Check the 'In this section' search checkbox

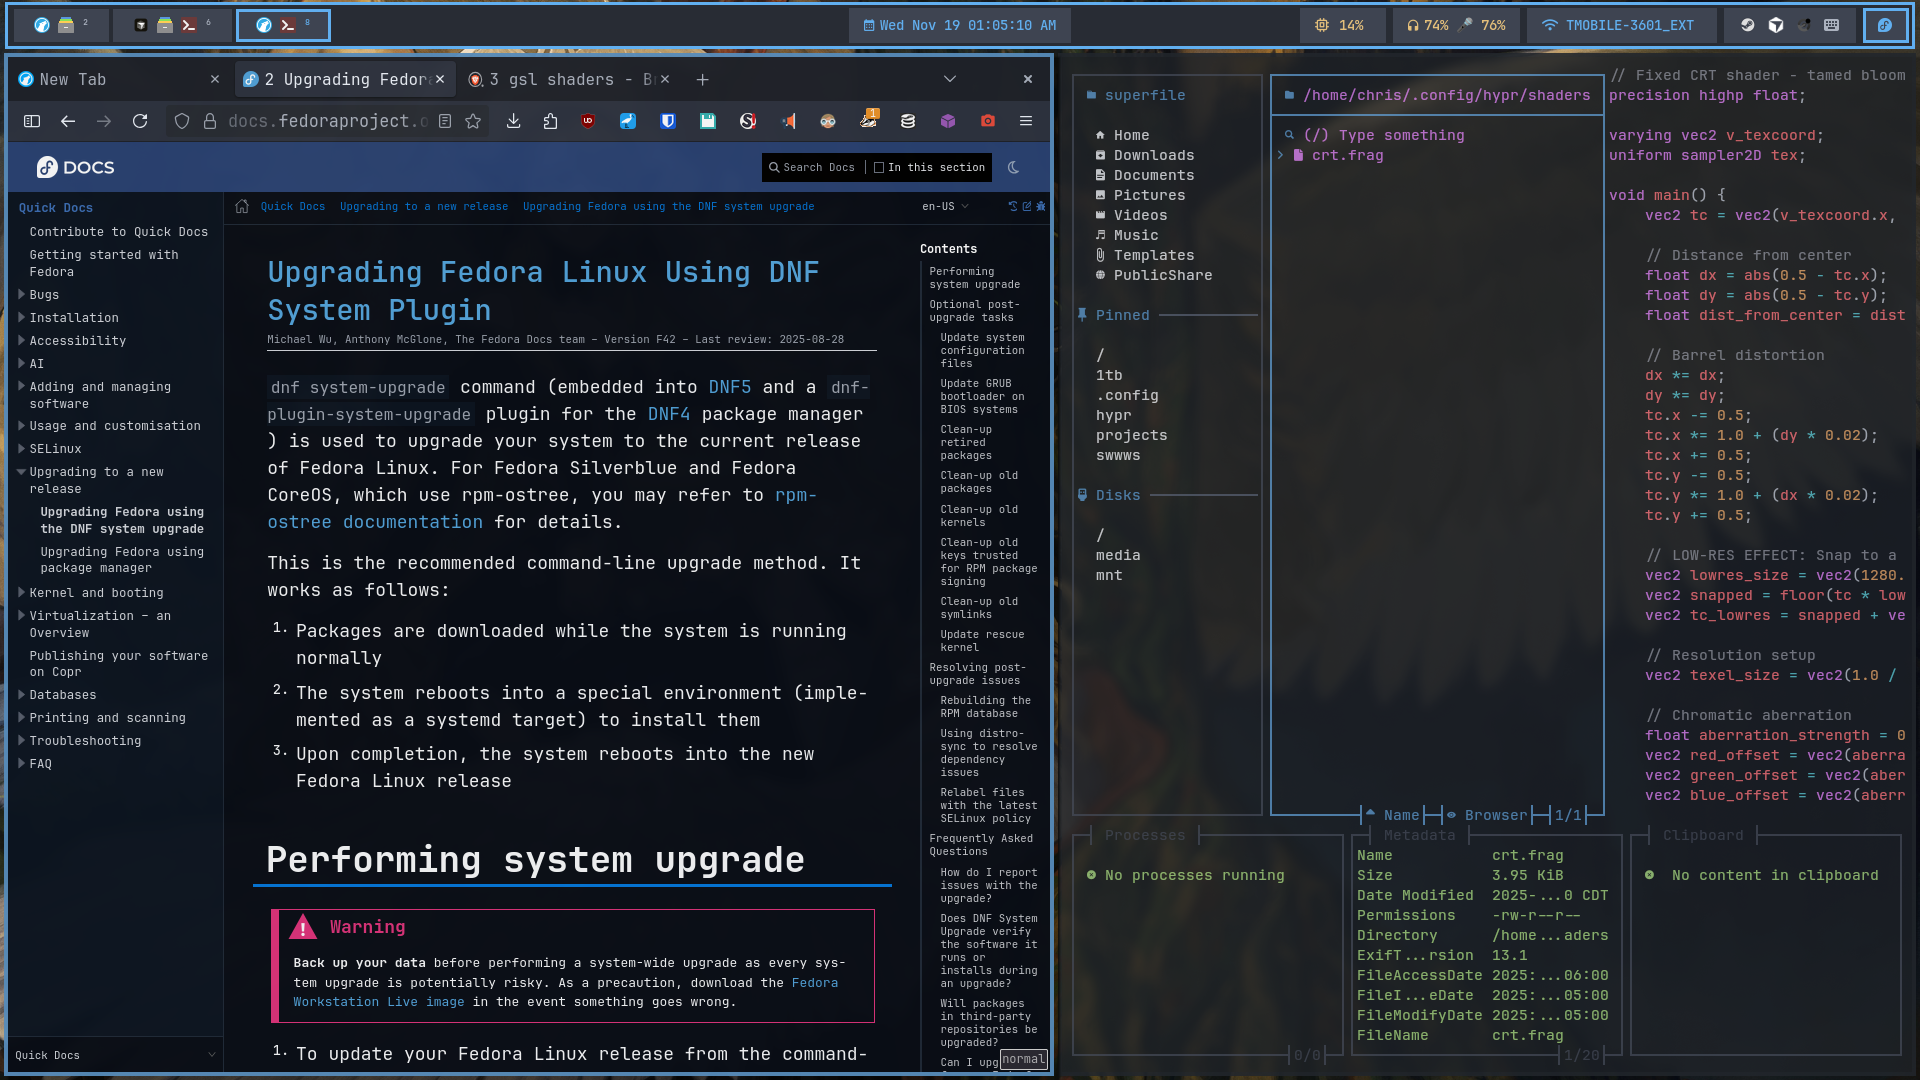[x=879, y=168]
